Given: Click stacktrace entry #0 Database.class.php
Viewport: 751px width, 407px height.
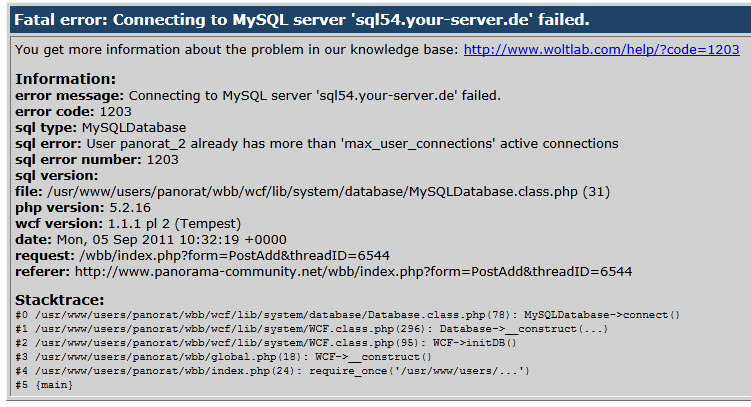Looking at the screenshot, I should (x=347, y=315).
